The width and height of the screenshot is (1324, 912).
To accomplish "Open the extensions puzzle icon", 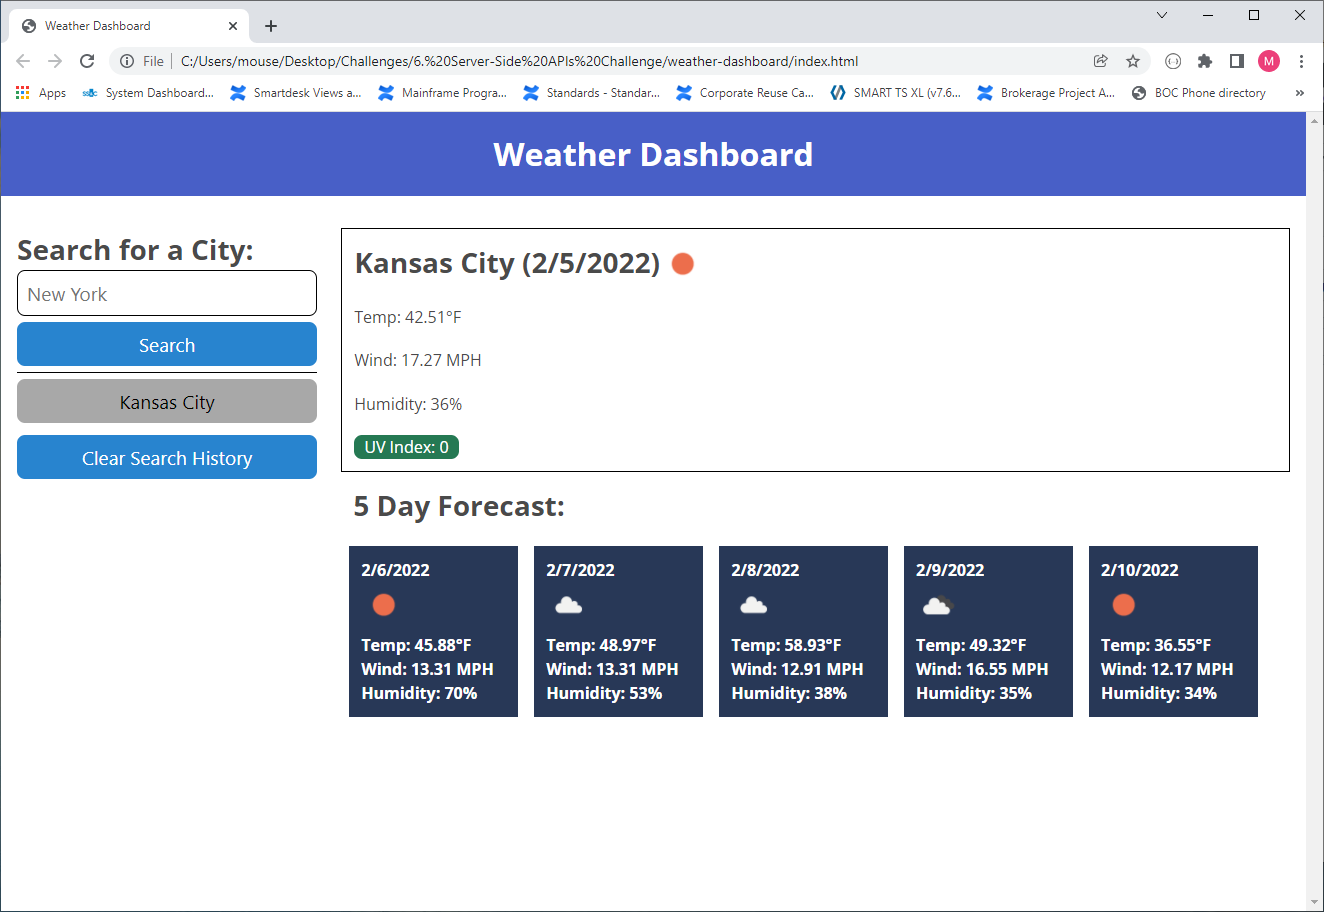I will coord(1205,61).
